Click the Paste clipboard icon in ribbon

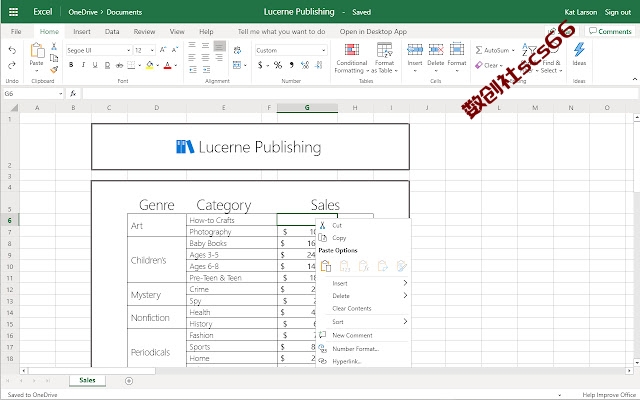coord(37,51)
